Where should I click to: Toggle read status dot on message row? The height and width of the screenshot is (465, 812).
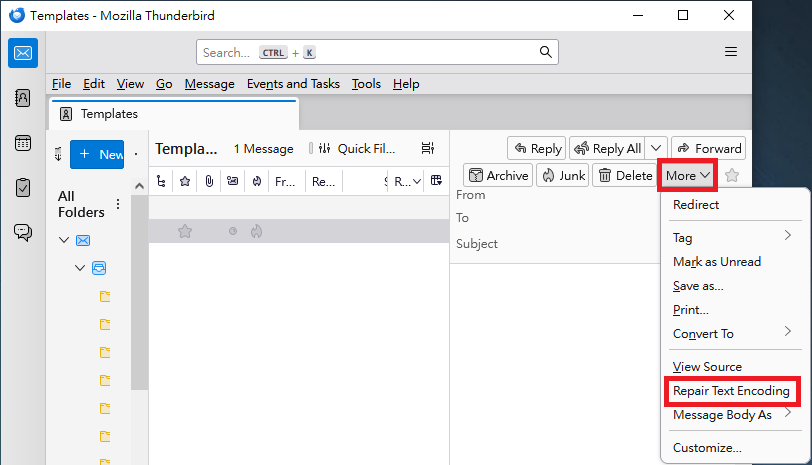coord(233,231)
